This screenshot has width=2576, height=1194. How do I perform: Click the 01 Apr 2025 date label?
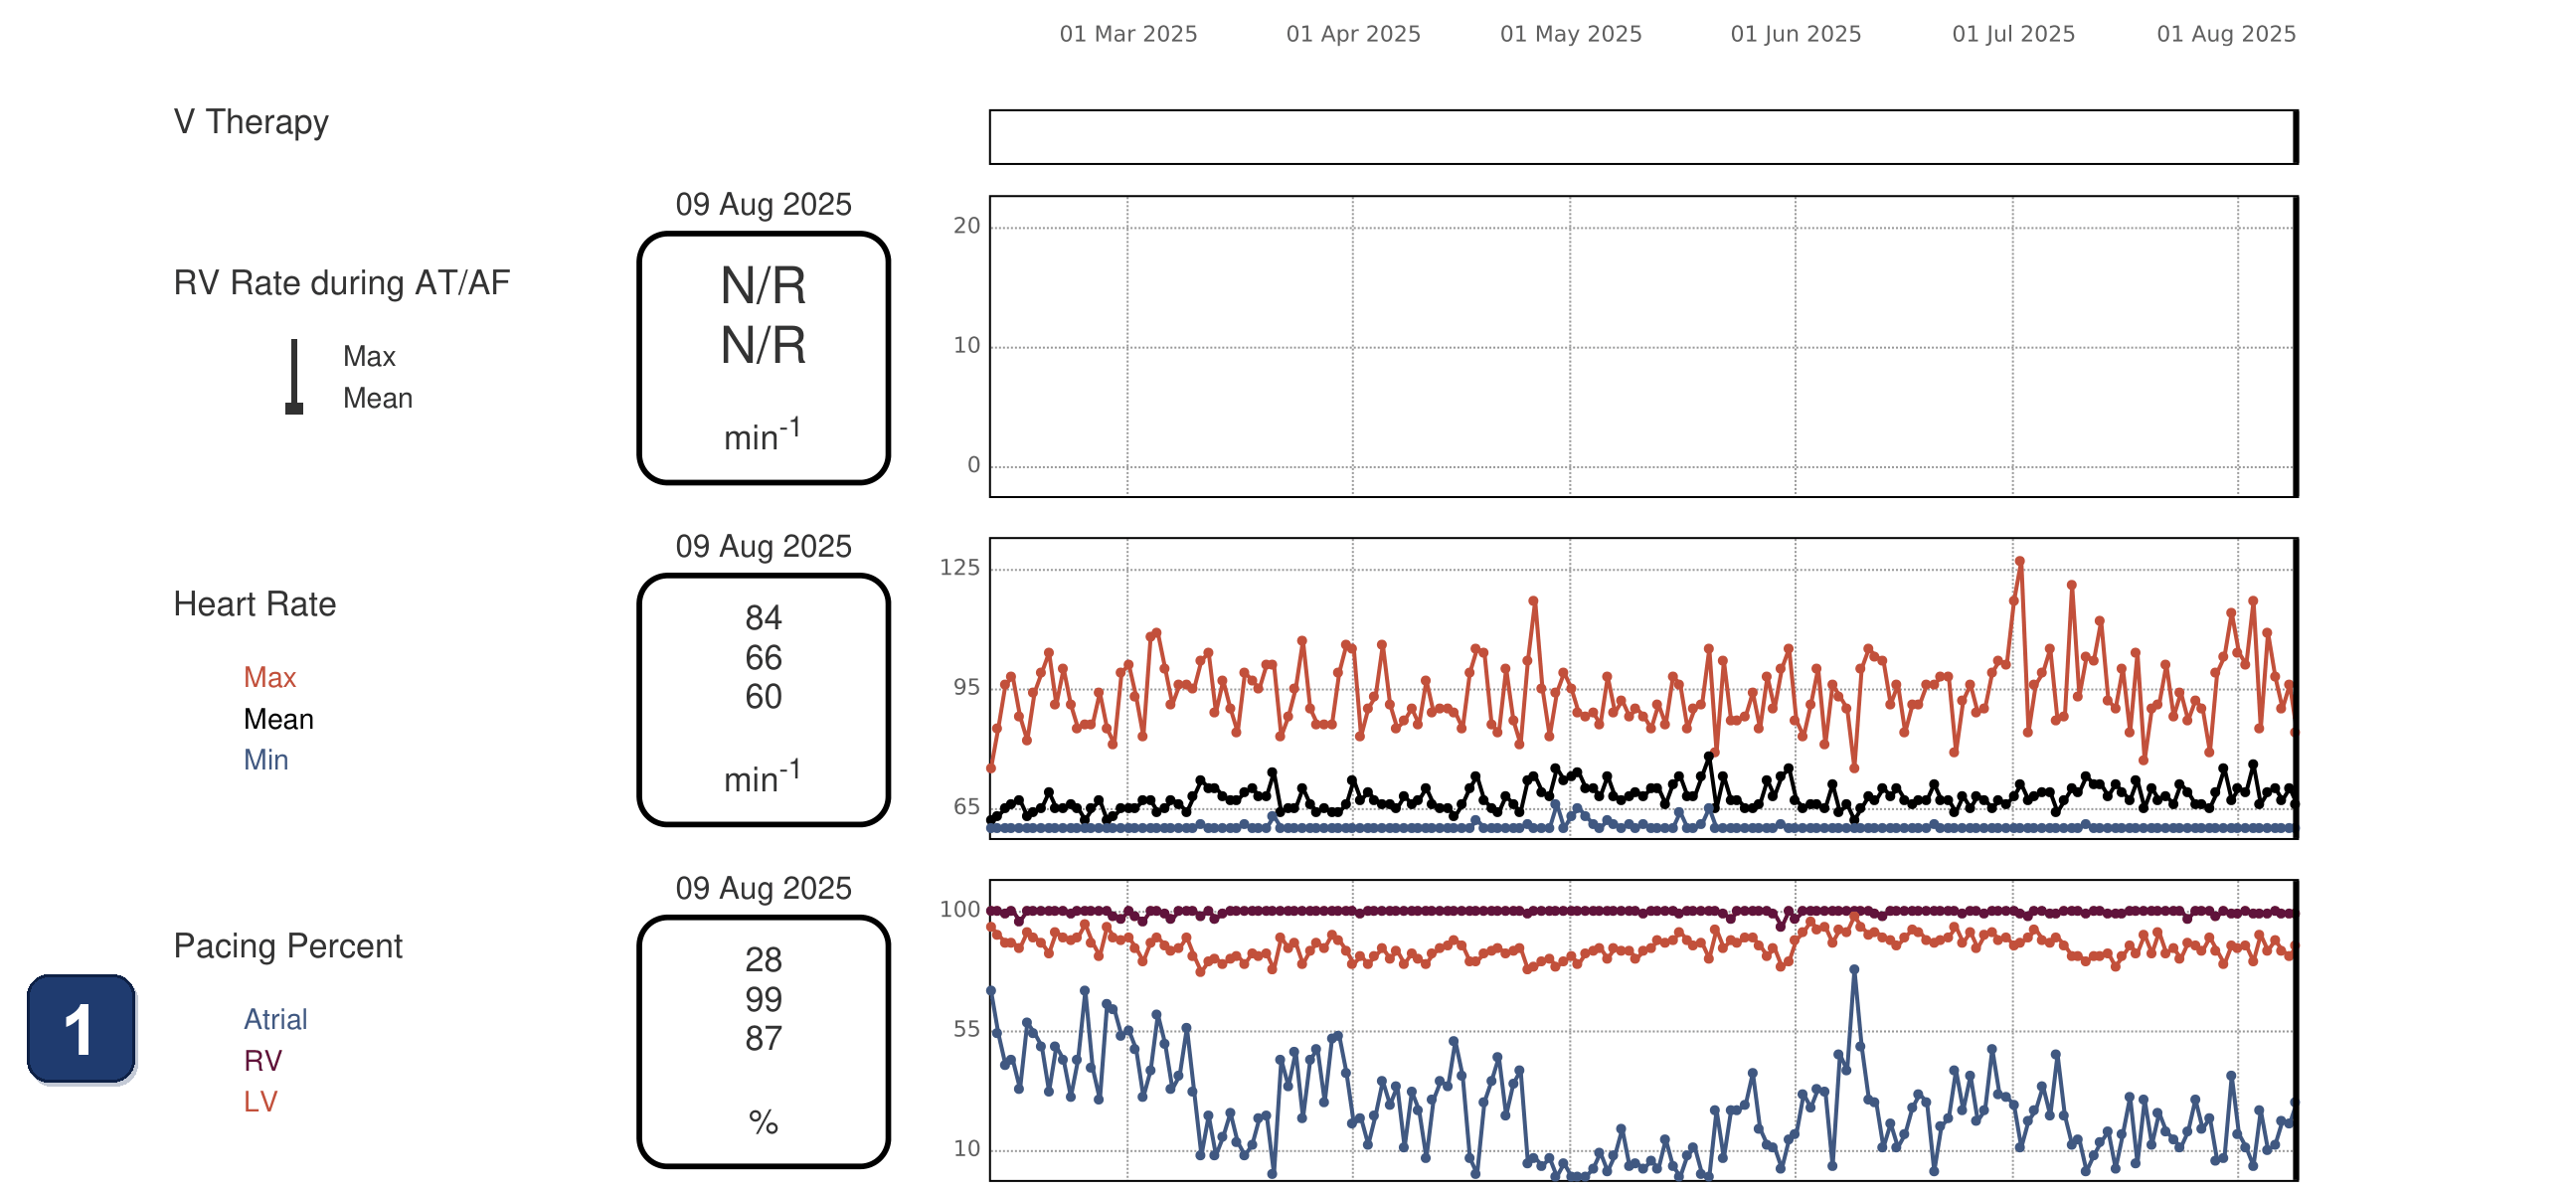[1353, 34]
